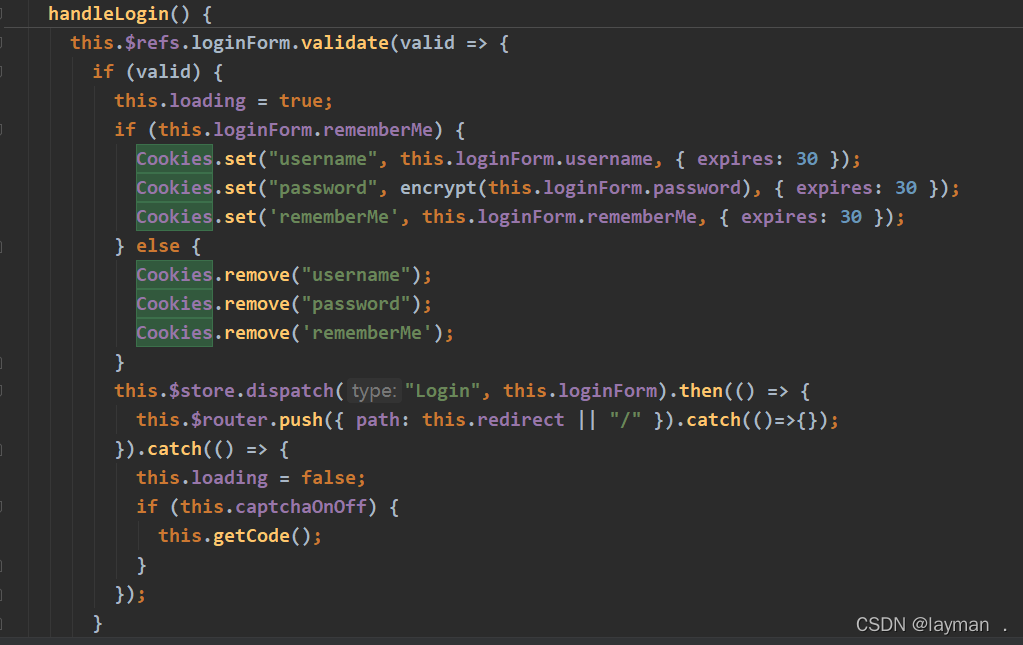Screen dimensions: 1023x645
Task: Click highlighted Cookies before remove("password")
Action: [x=174, y=304]
